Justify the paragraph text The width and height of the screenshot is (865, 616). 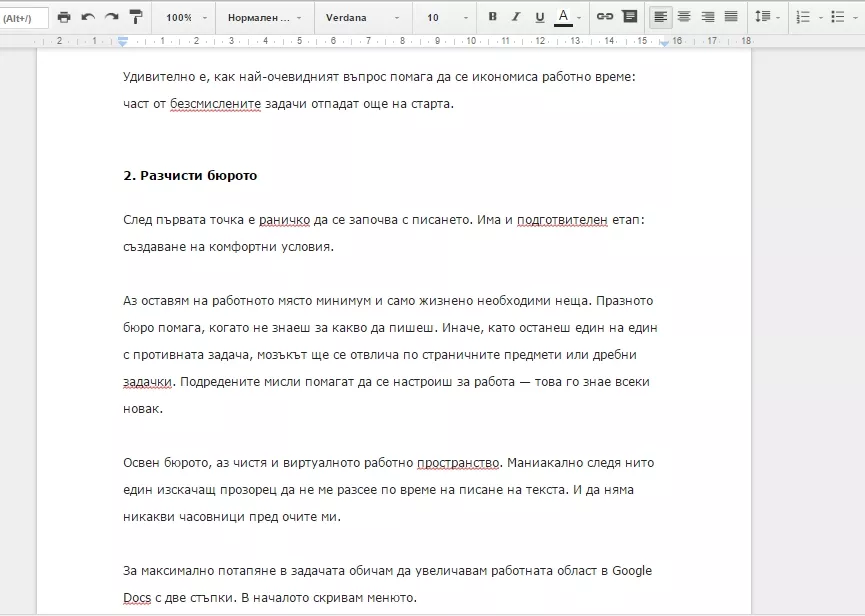tap(731, 17)
